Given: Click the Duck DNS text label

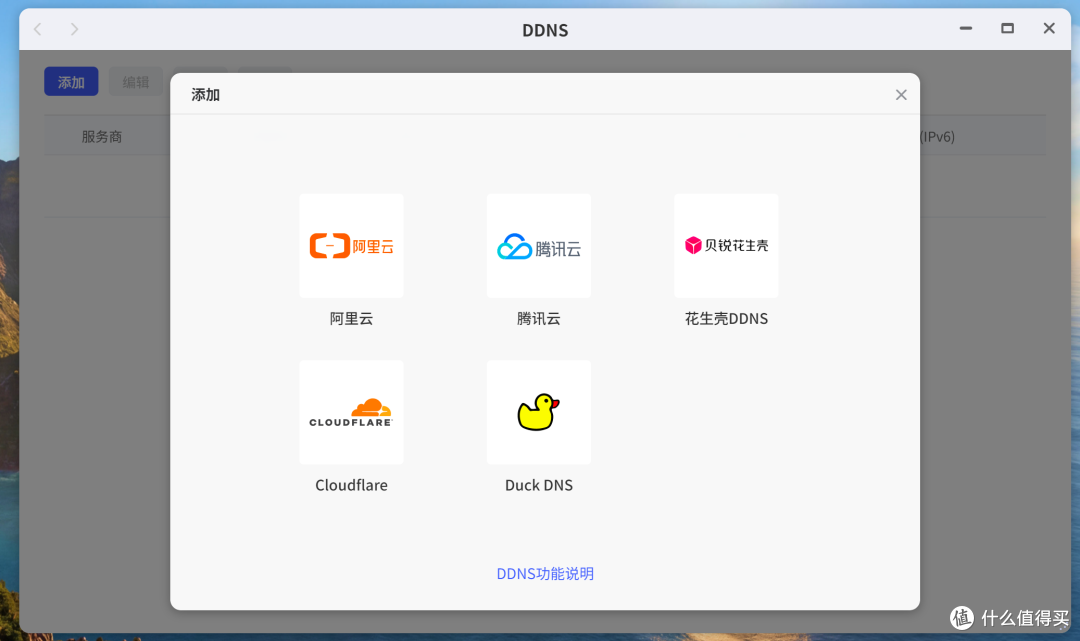Looking at the screenshot, I should [x=539, y=485].
